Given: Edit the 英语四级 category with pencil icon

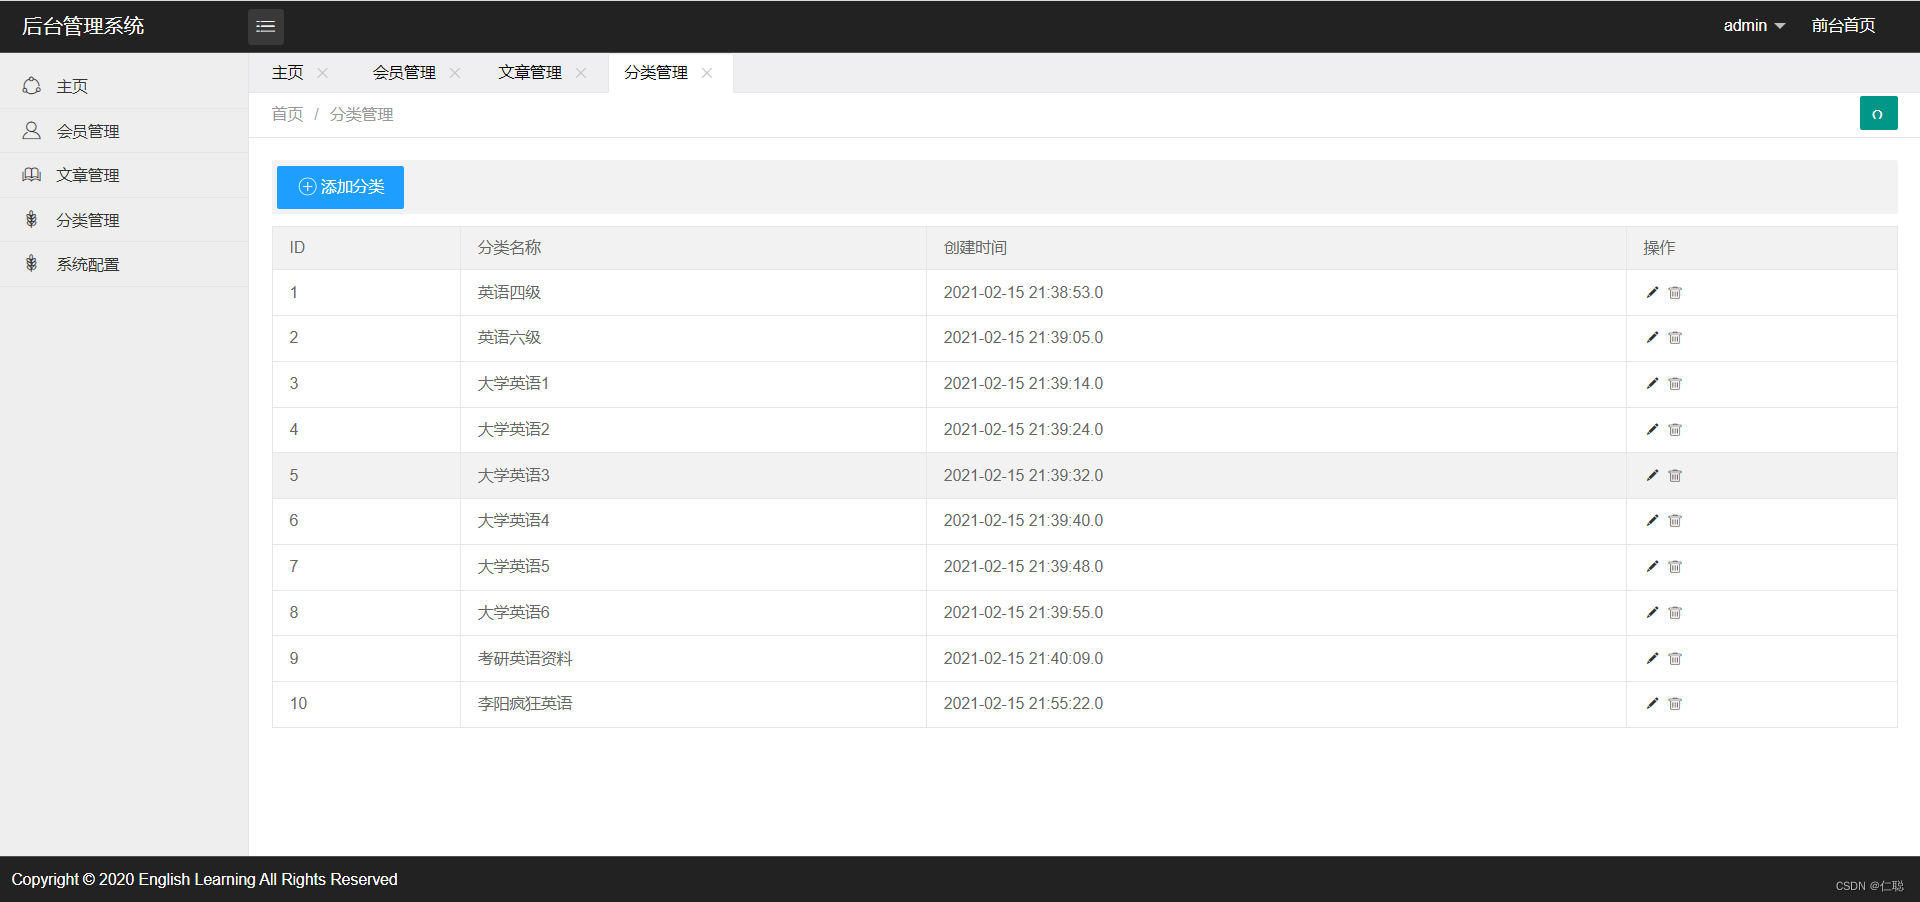Looking at the screenshot, I should [x=1651, y=292].
